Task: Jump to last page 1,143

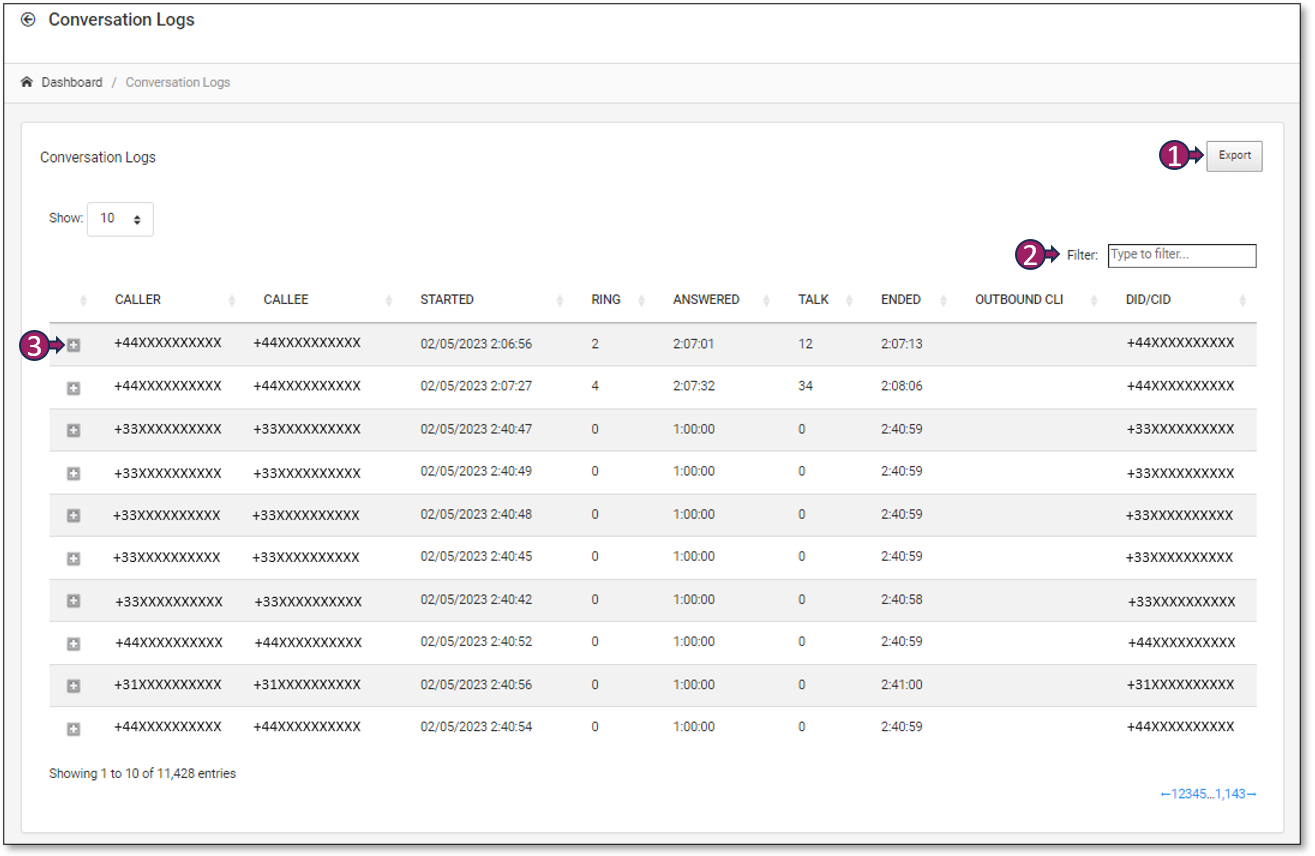Action: [1230, 794]
